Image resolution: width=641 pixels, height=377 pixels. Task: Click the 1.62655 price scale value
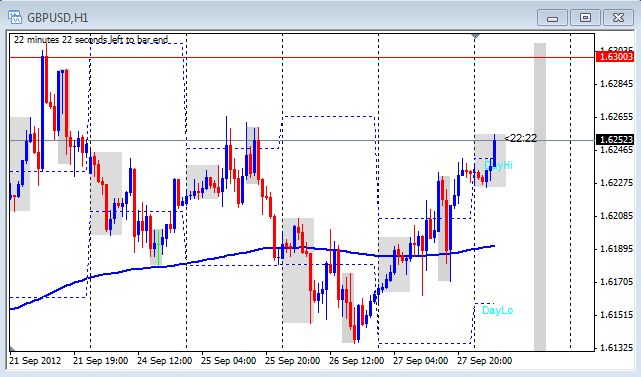(x=616, y=117)
